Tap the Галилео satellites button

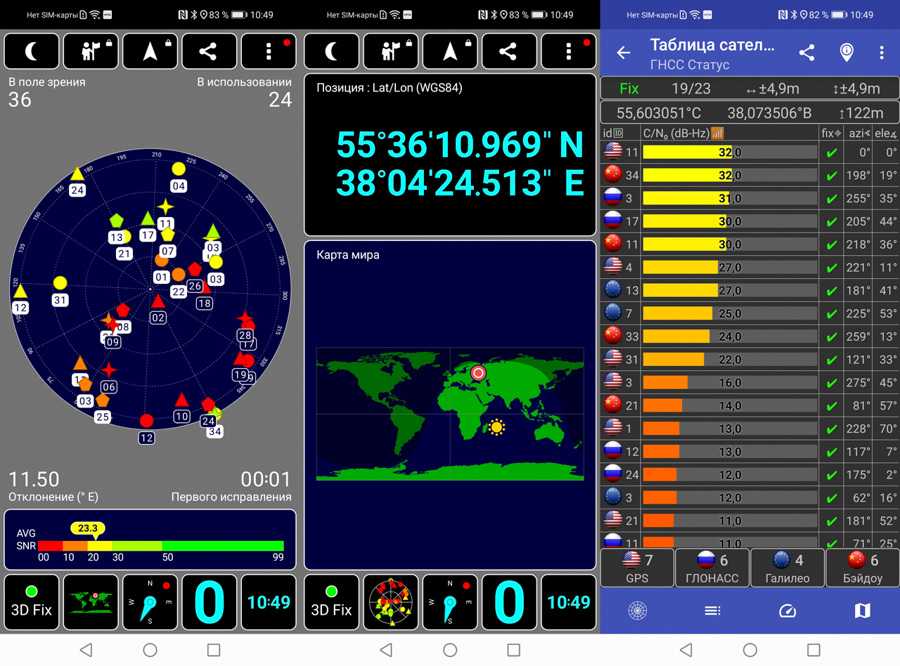(x=786, y=567)
